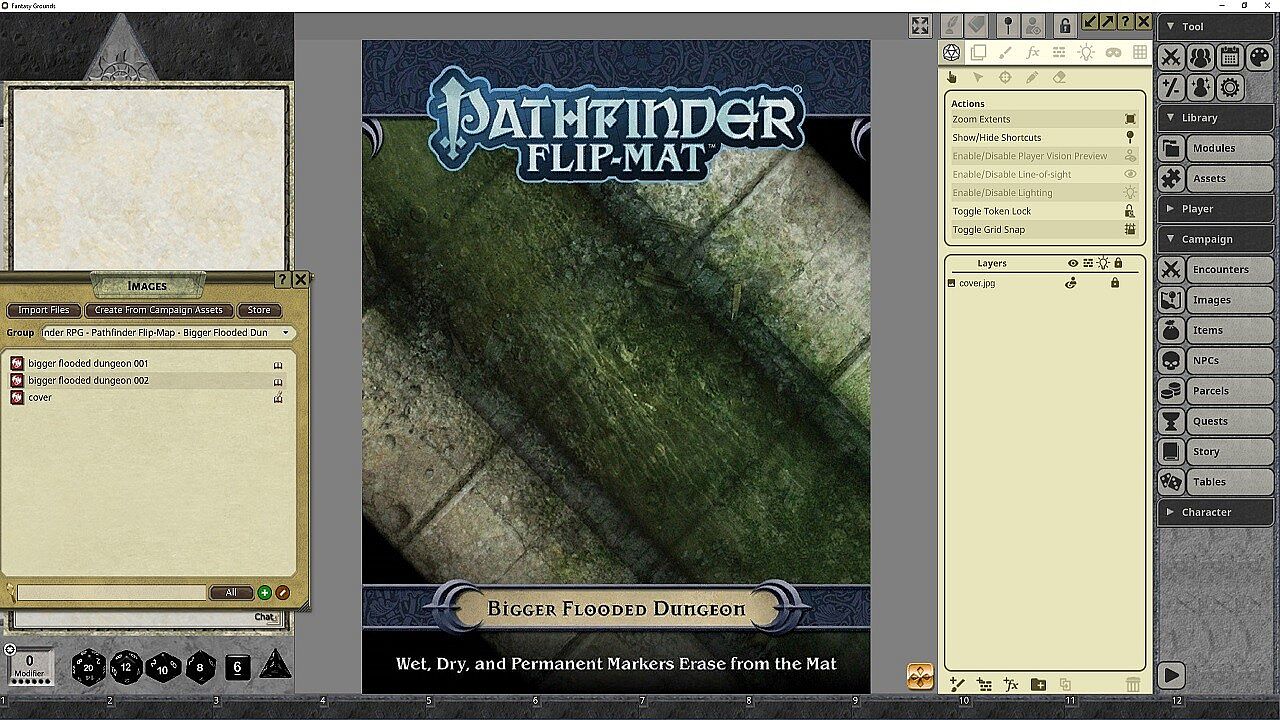Collapse the Tool section

click(1215, 27)
